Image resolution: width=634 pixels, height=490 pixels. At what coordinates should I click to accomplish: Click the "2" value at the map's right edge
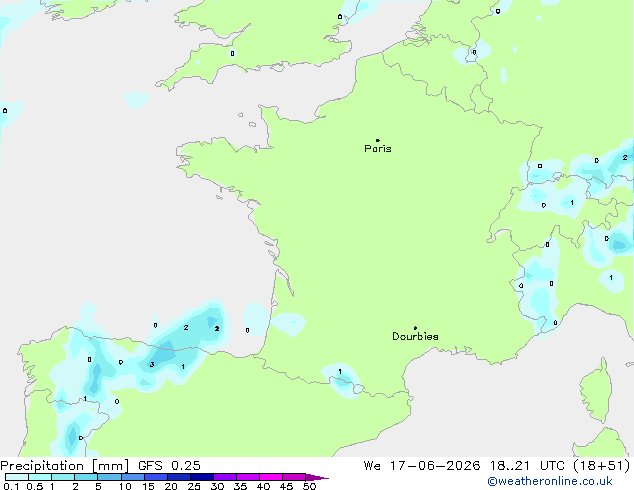(x=625, y=158)
